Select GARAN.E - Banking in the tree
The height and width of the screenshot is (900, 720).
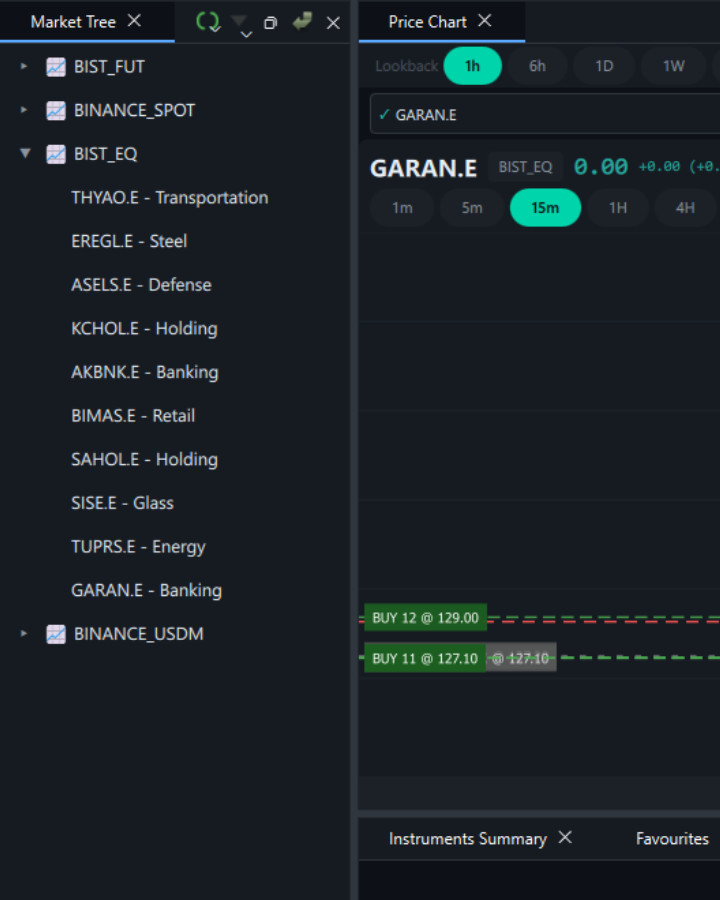pos(146,591)
